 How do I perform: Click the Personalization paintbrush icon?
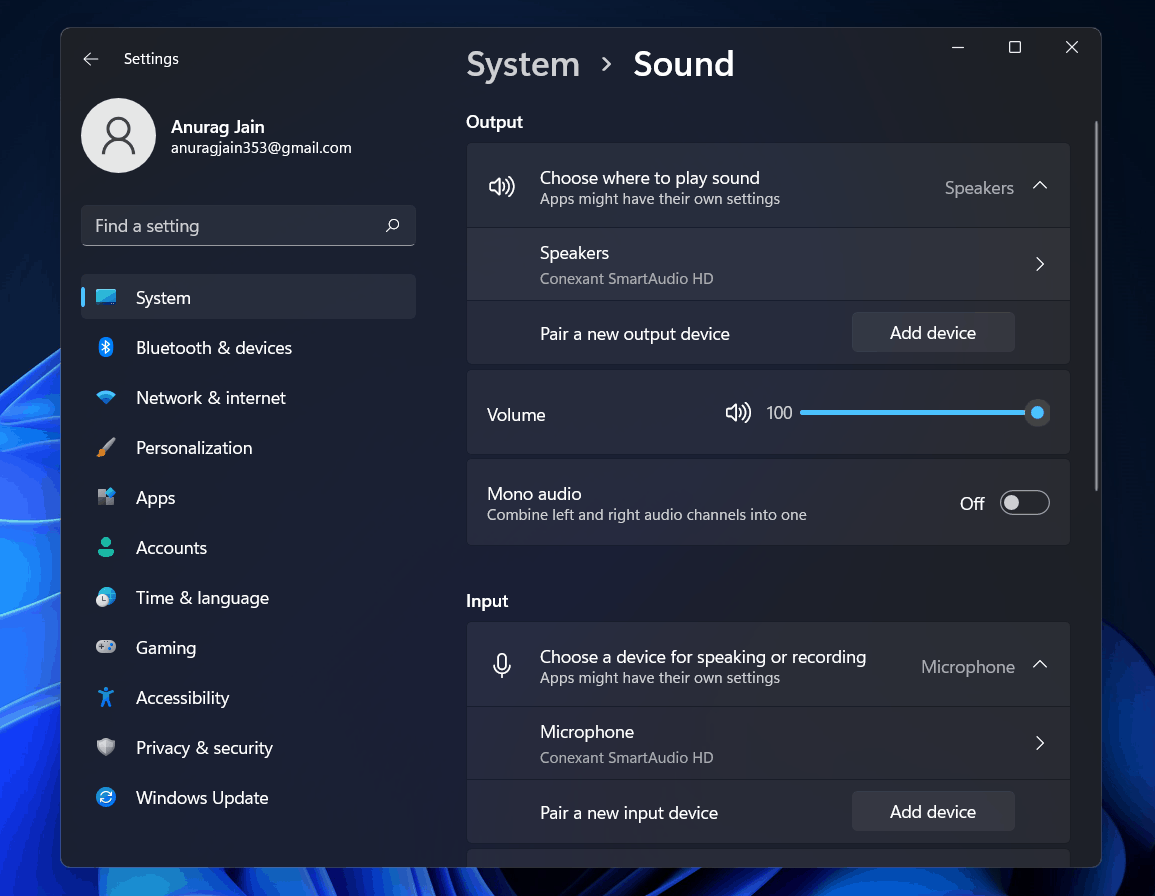106,447
